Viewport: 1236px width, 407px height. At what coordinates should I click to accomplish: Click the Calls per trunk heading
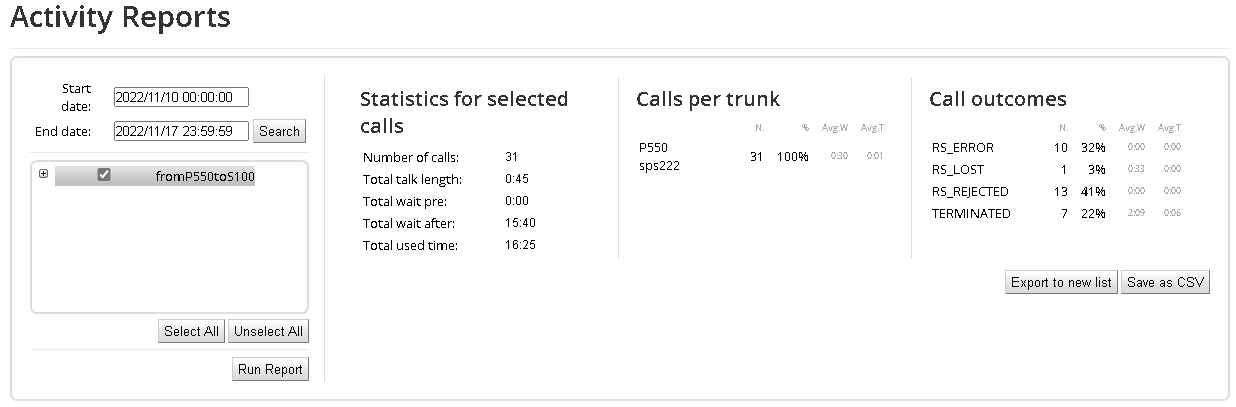click(x=708, y=99)
